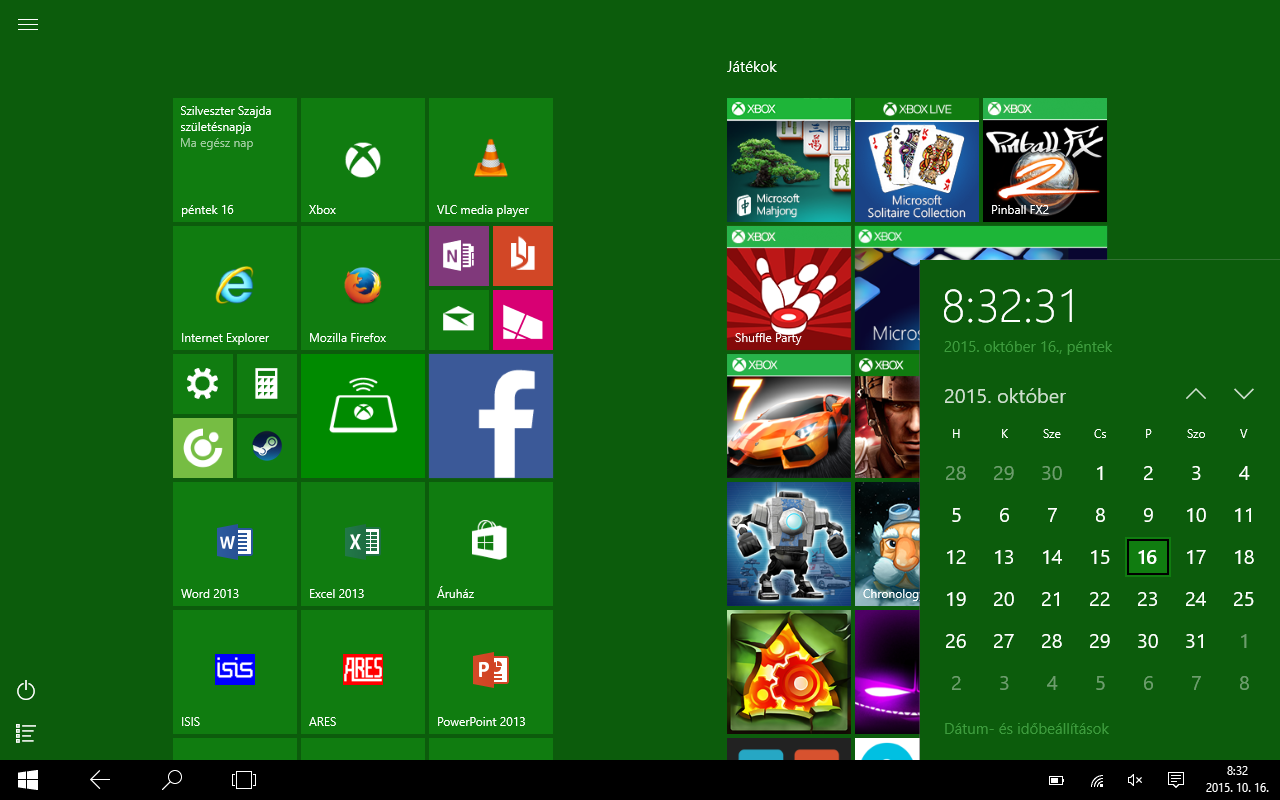Screen dimensions: 1280x800
Task: Launch Steam small tile
Action: pyautogui.click(x=267, y=448)
